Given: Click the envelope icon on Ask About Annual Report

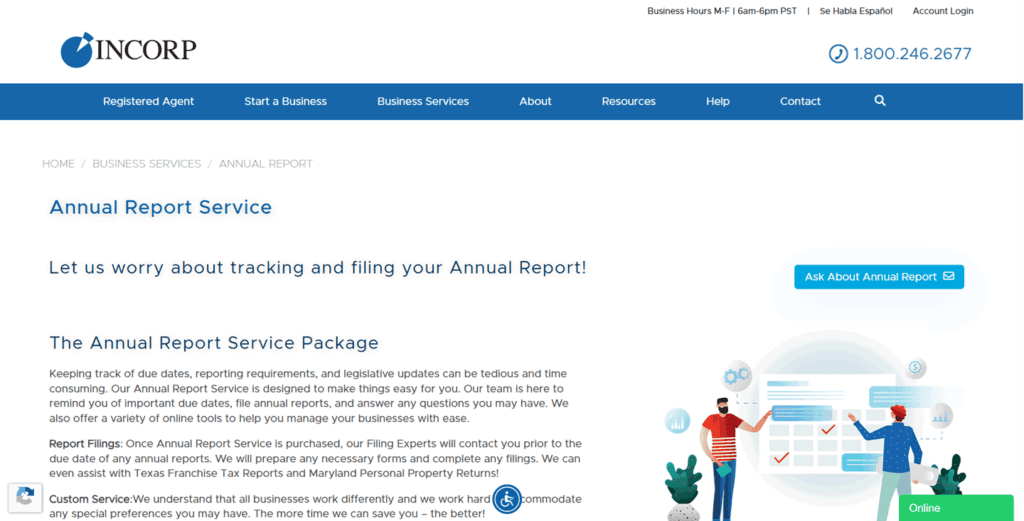Looking at the screenshot, I should pyautogui.click(x=949, y=276).
